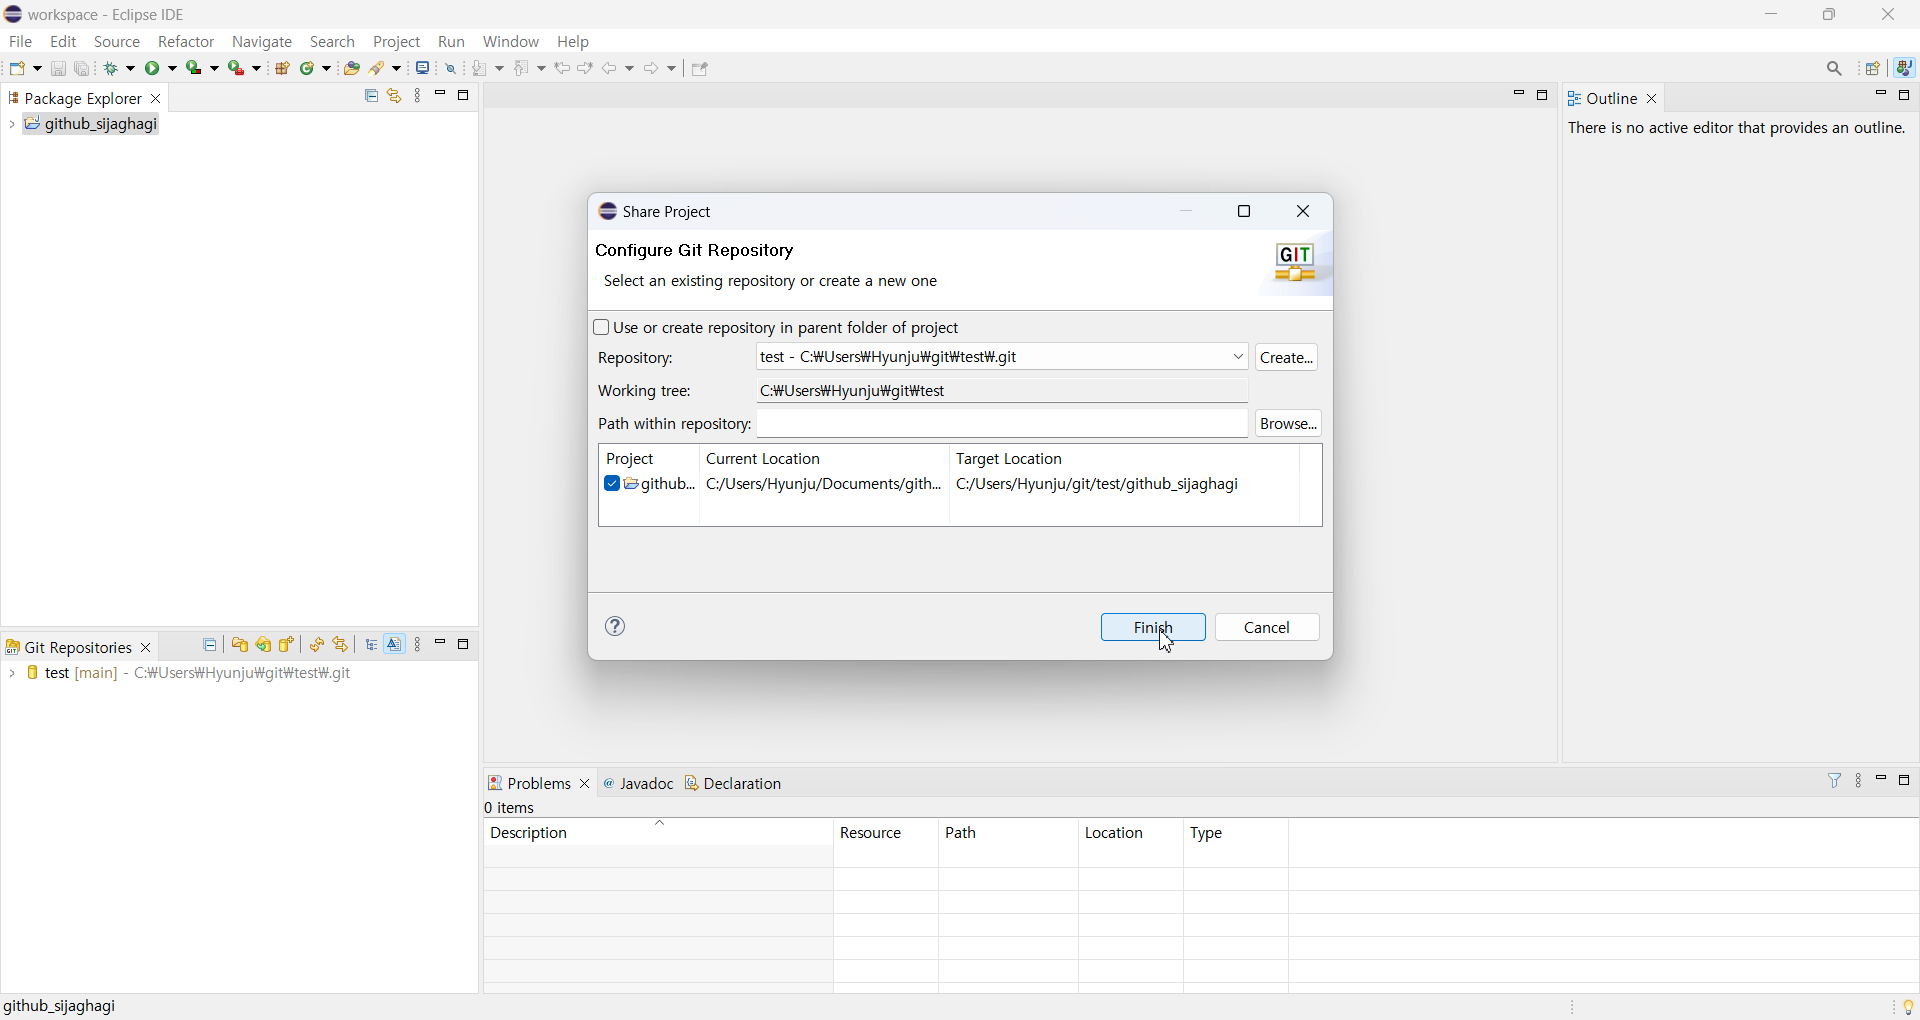Toggle display latest branch commit in Git Repositories
This screenshot has height=1020, width=1920.
pos(396,645)
